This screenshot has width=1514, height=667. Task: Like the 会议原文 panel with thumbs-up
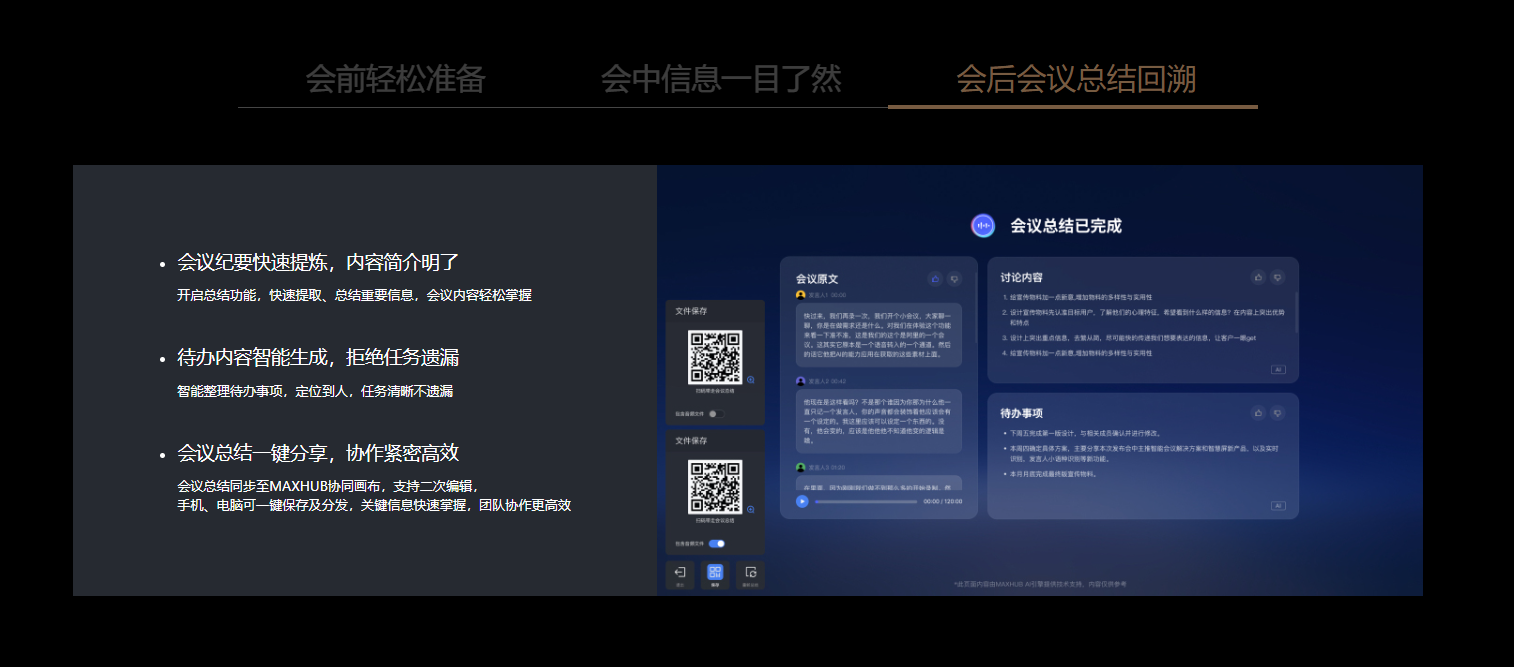point(935,279)
